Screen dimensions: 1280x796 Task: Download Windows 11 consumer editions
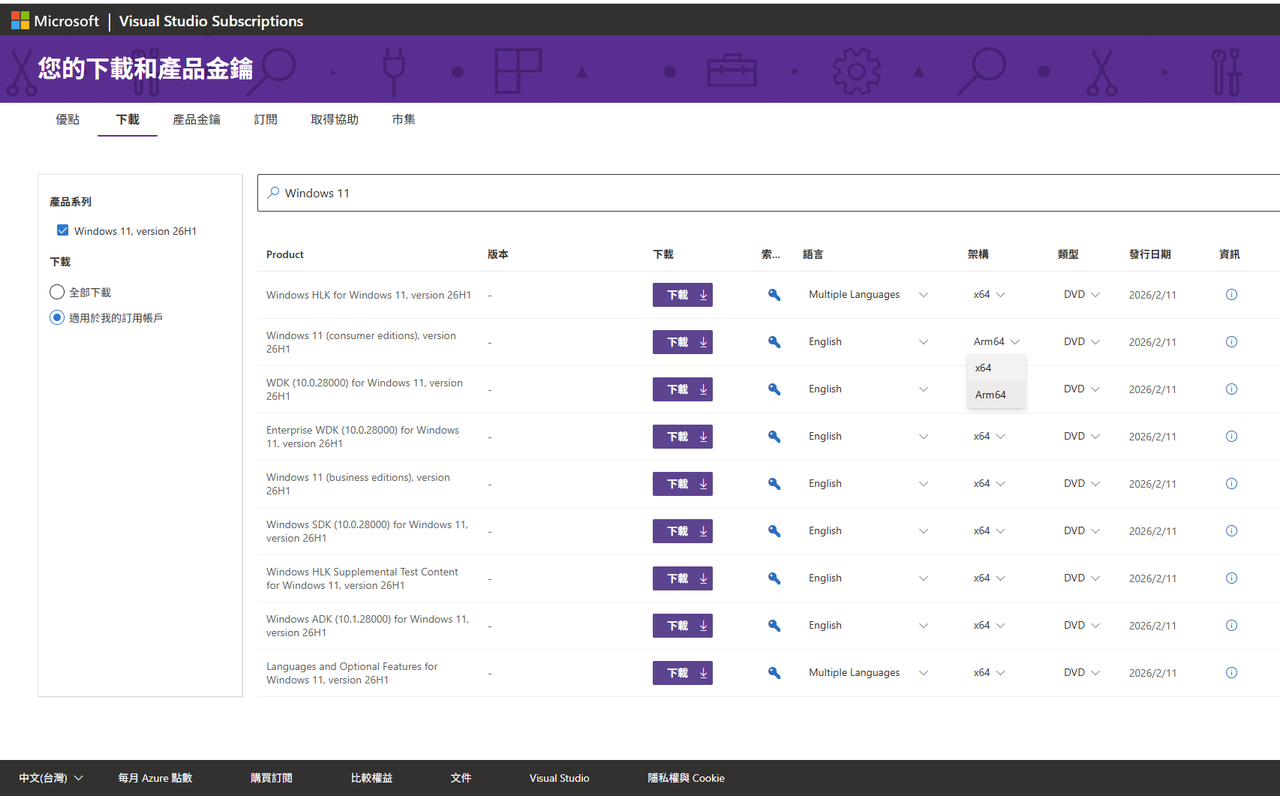click(682, 342)
